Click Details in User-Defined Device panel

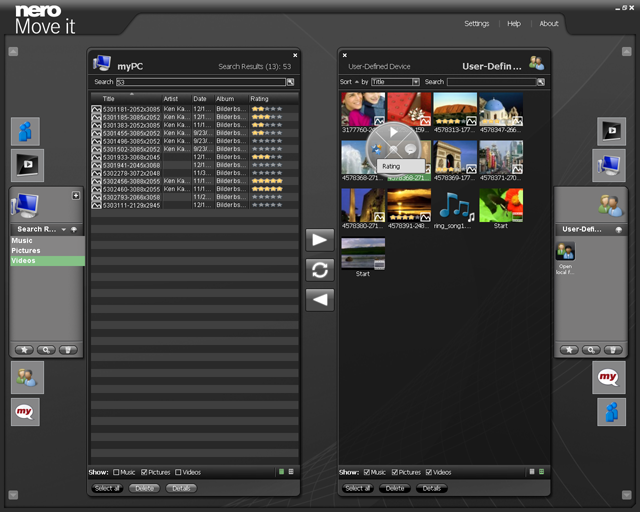[x=432, y=488]
